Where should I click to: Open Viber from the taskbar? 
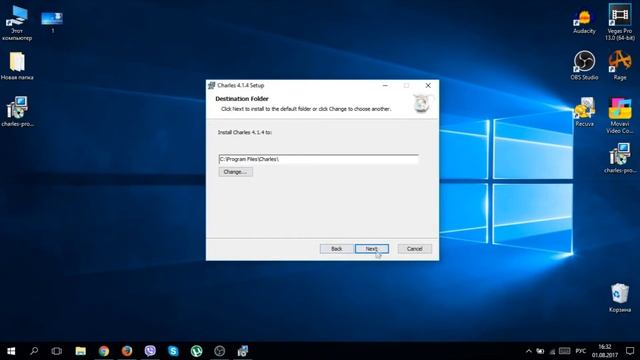click(150, 351)
